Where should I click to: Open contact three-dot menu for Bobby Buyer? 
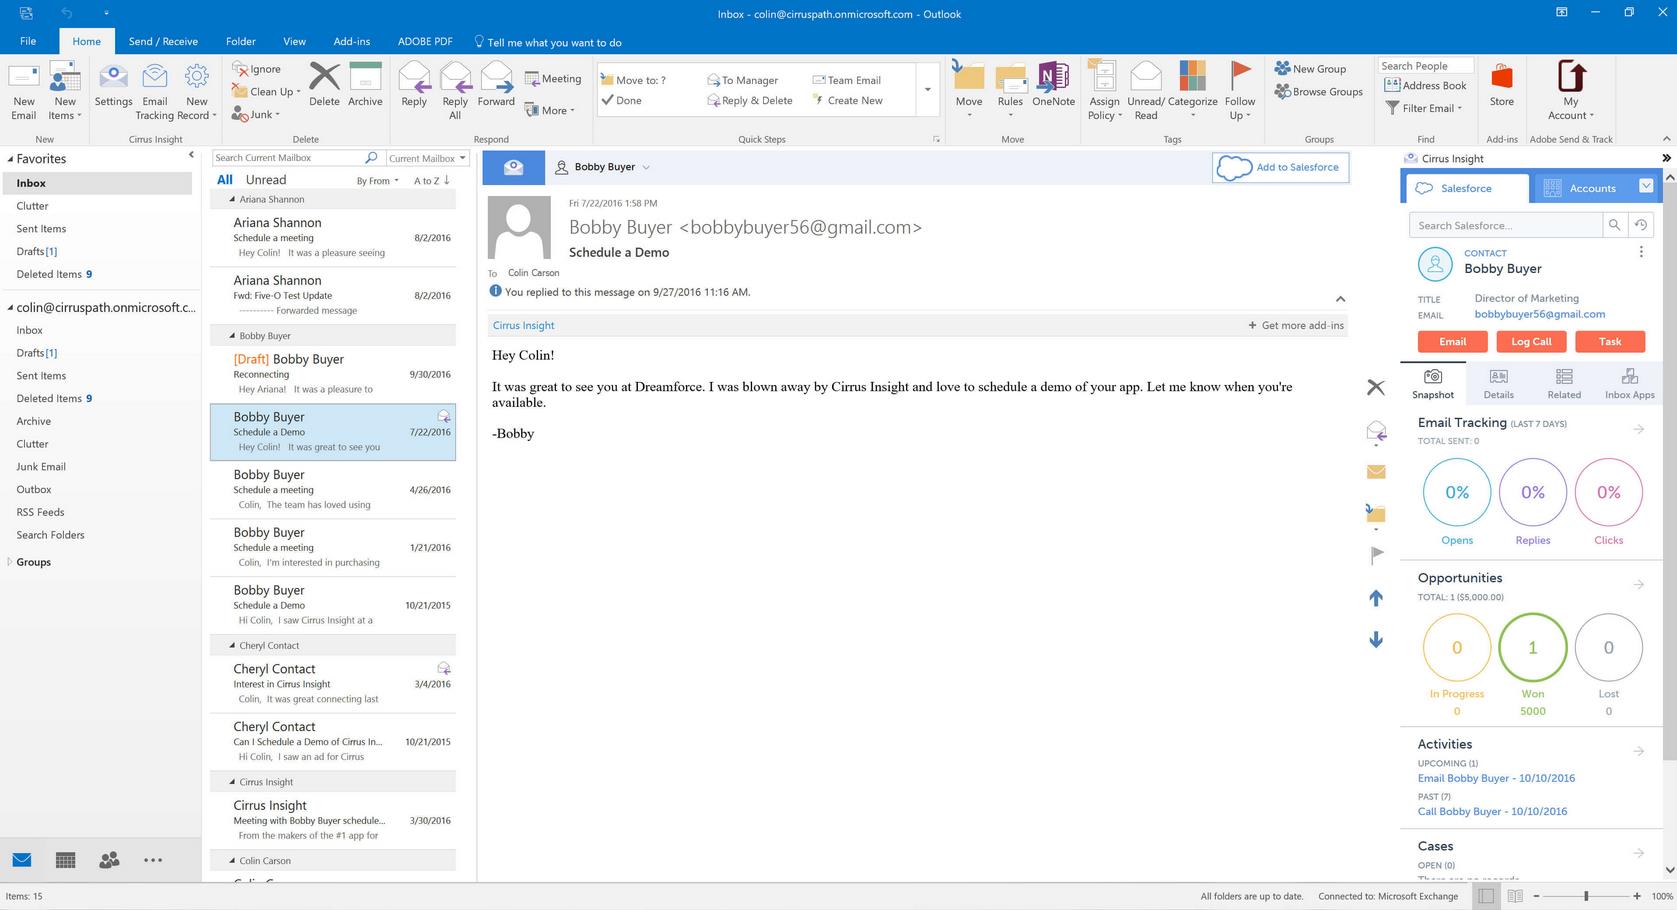click(1641, 252)
